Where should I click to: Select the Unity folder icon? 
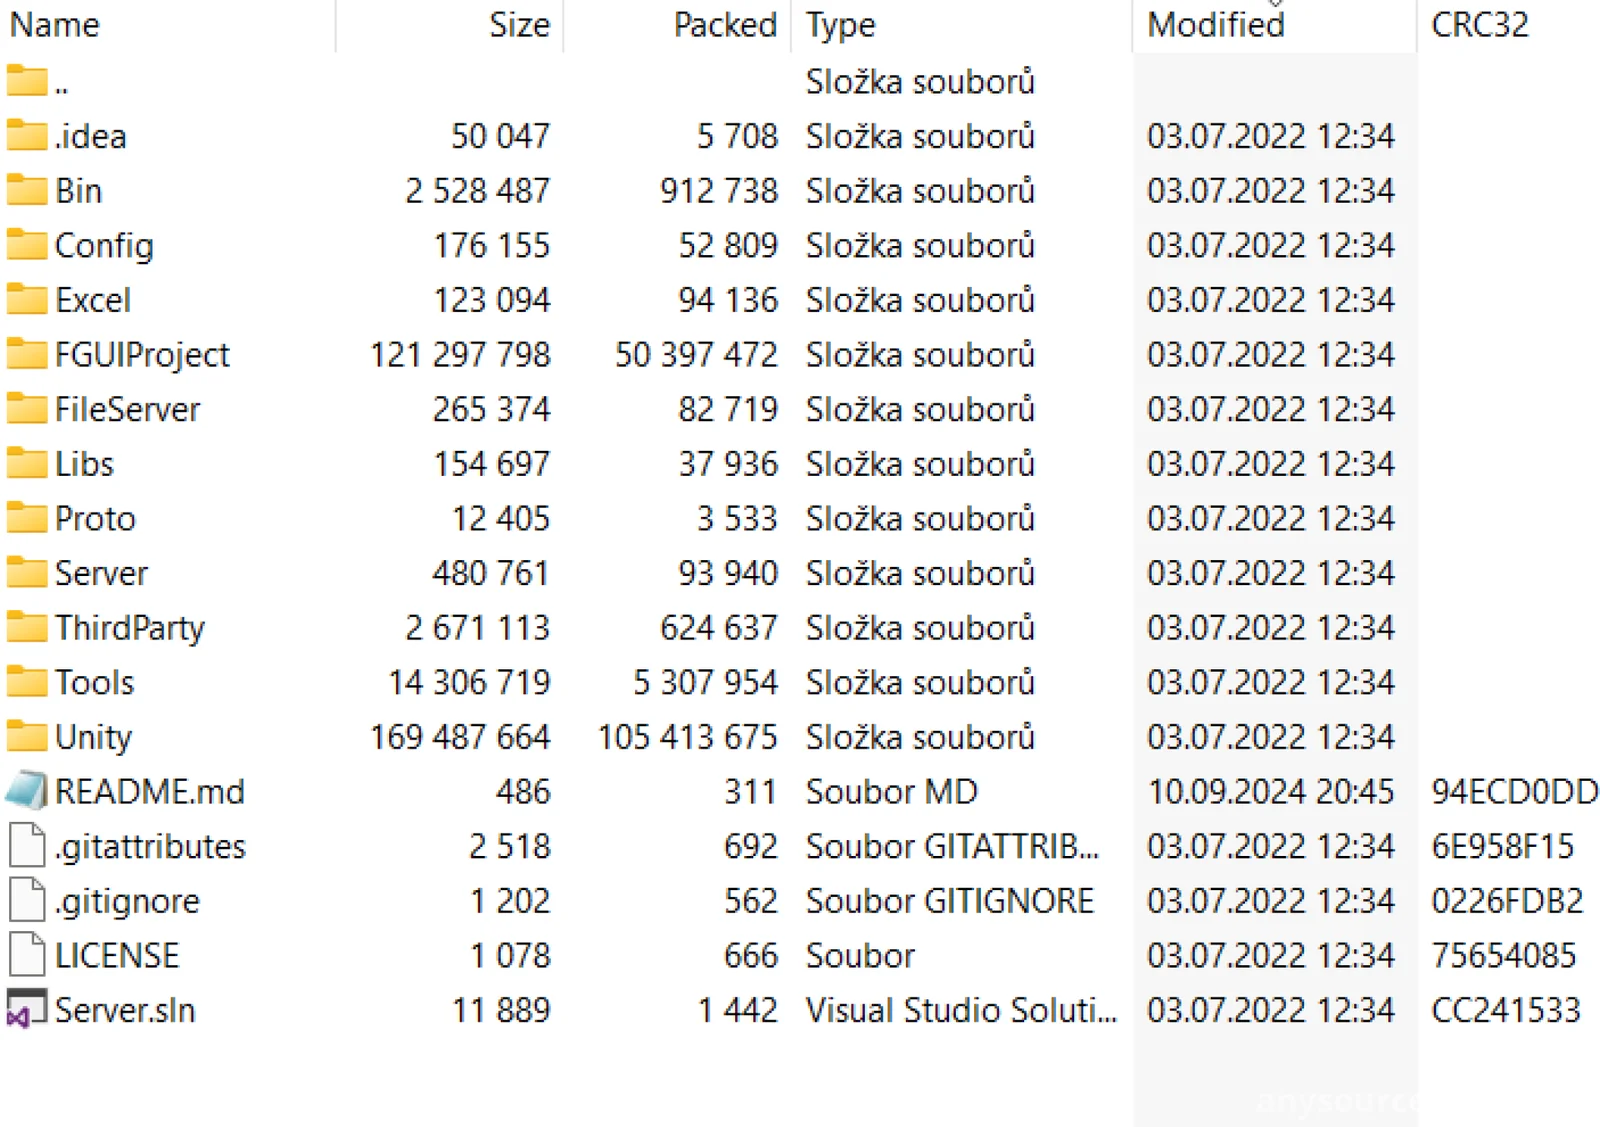click(27, 737)
